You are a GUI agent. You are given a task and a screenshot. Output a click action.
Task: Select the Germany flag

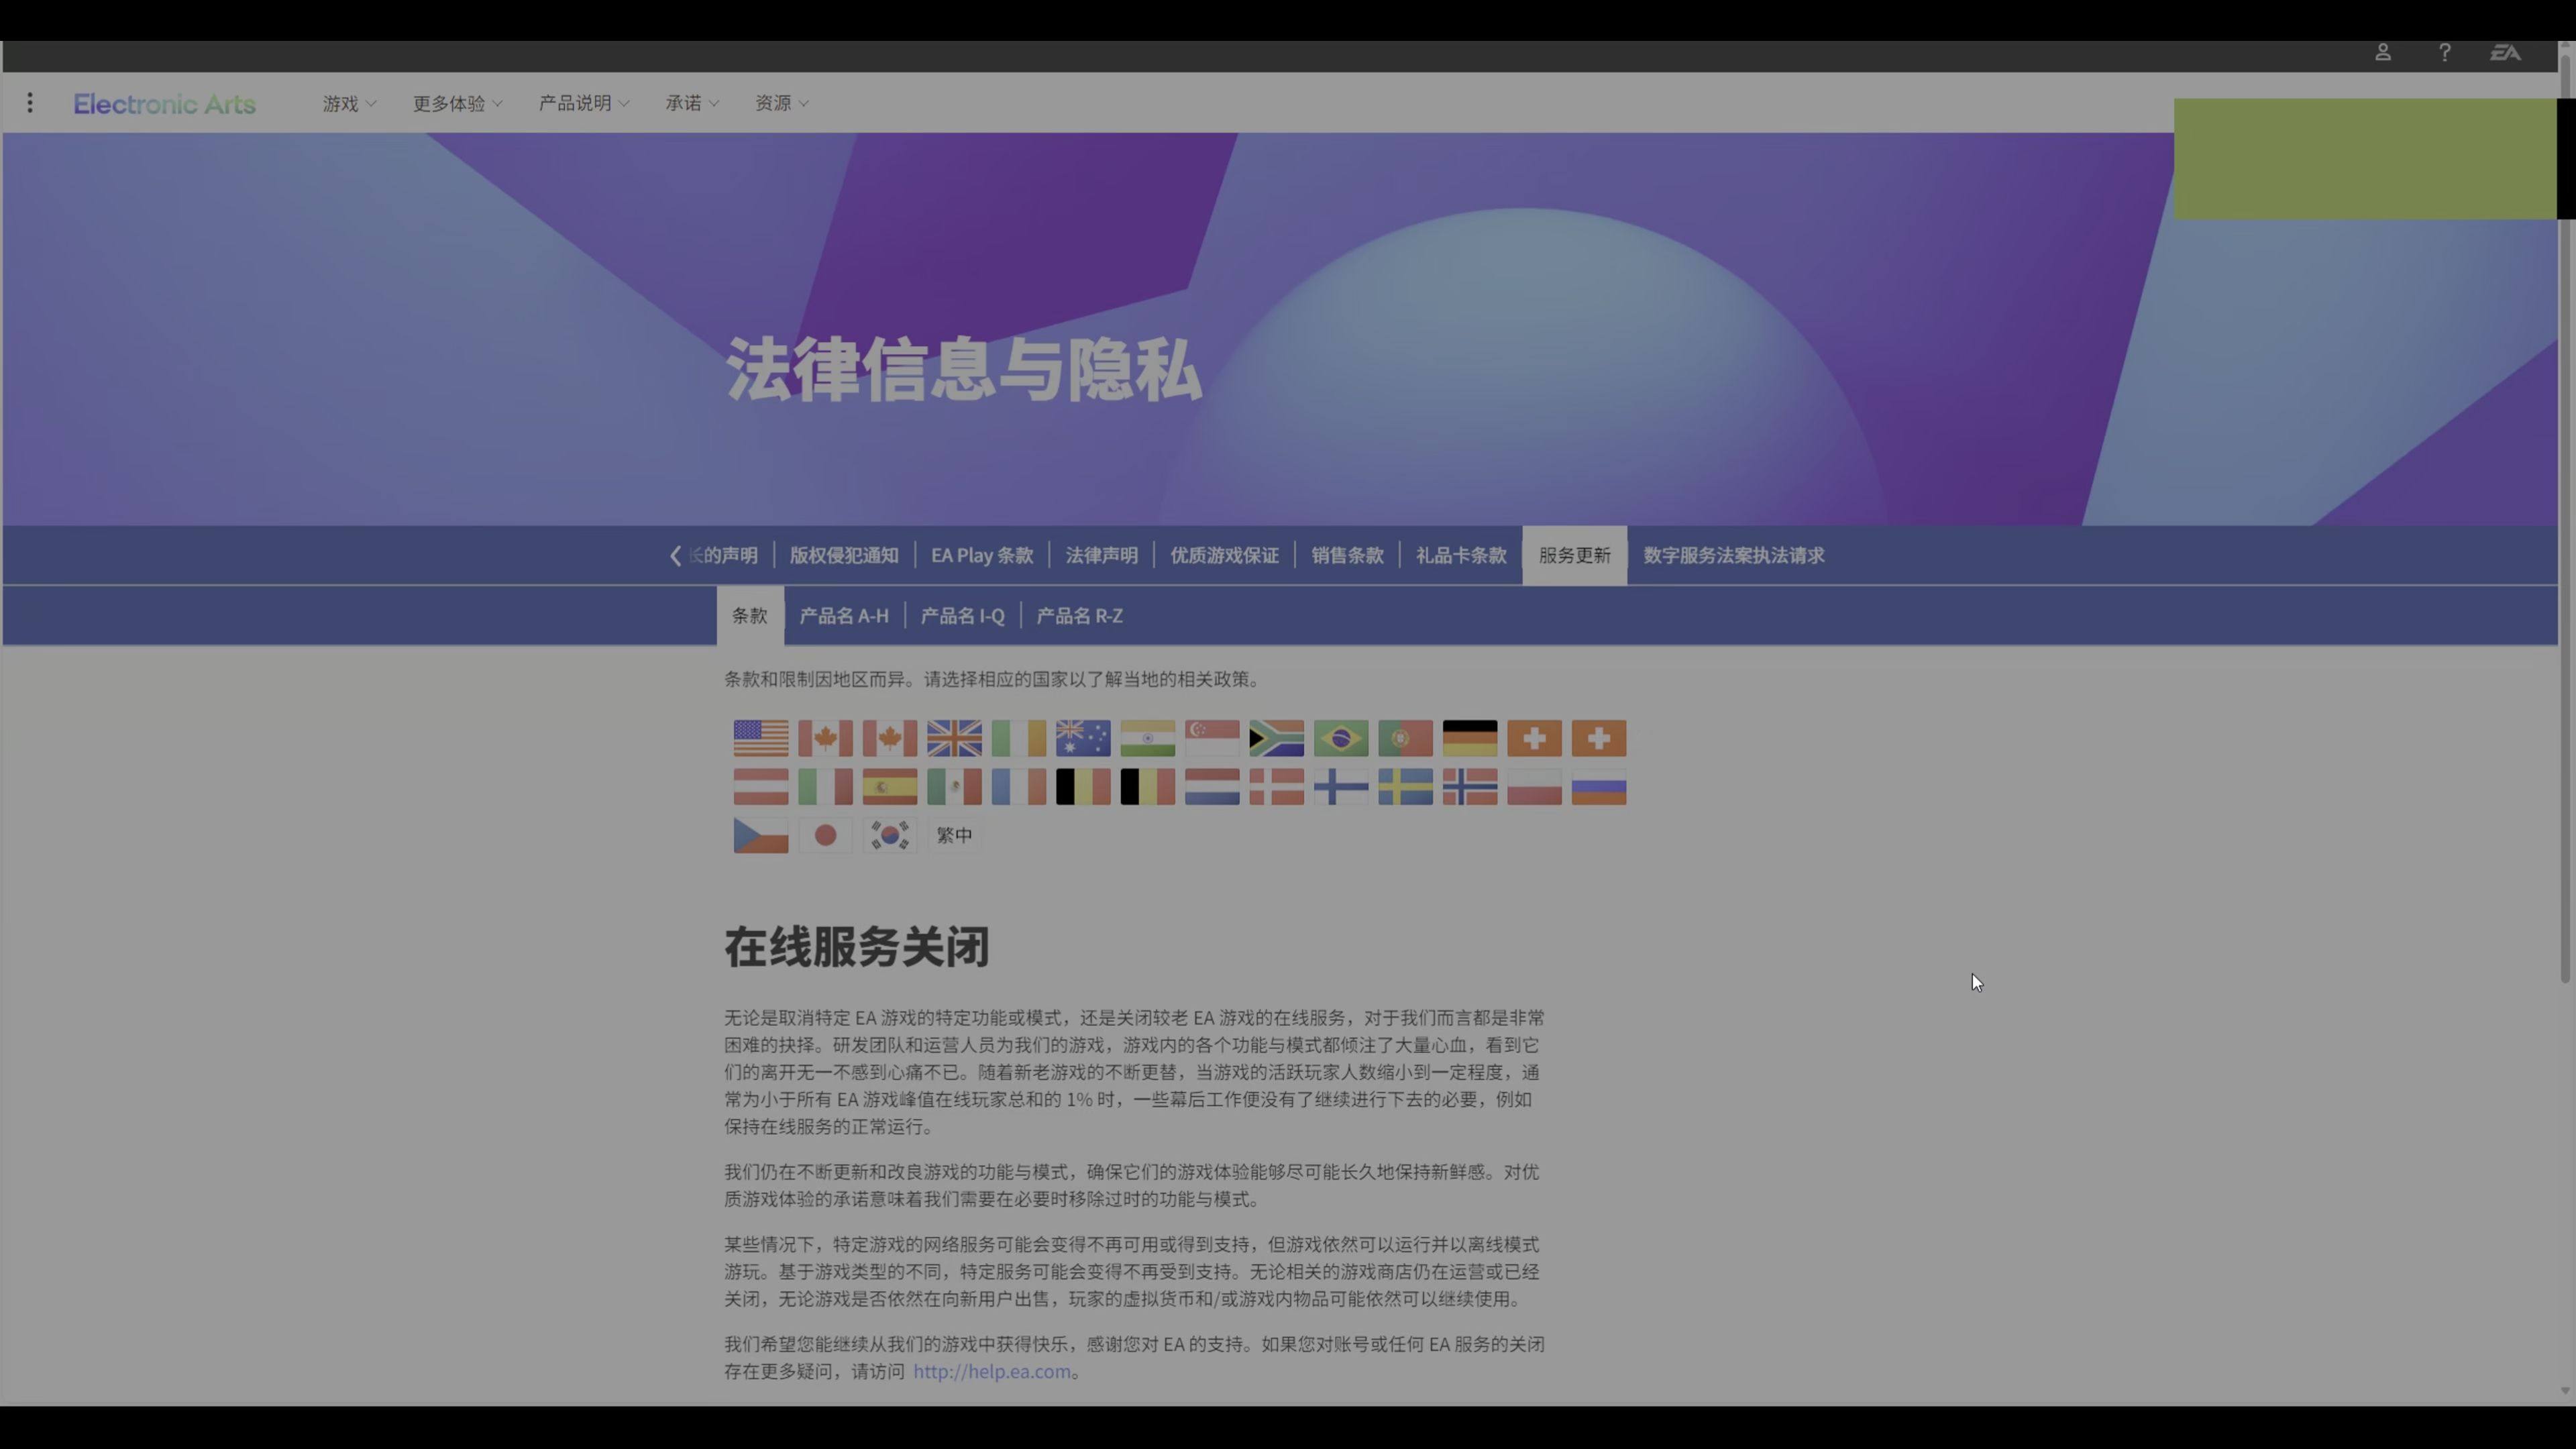coord(1470,739)
